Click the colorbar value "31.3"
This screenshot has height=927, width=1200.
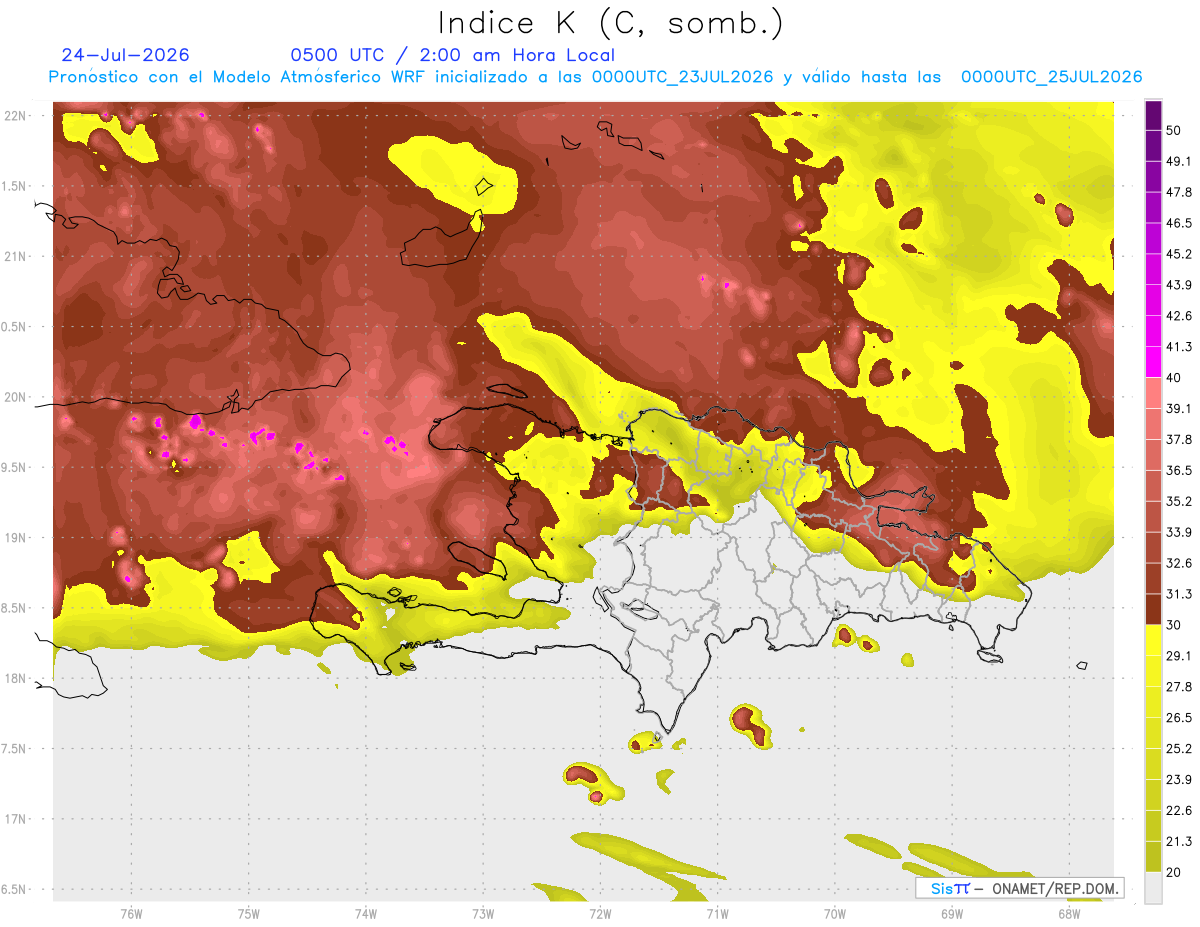pos(1179,594)
